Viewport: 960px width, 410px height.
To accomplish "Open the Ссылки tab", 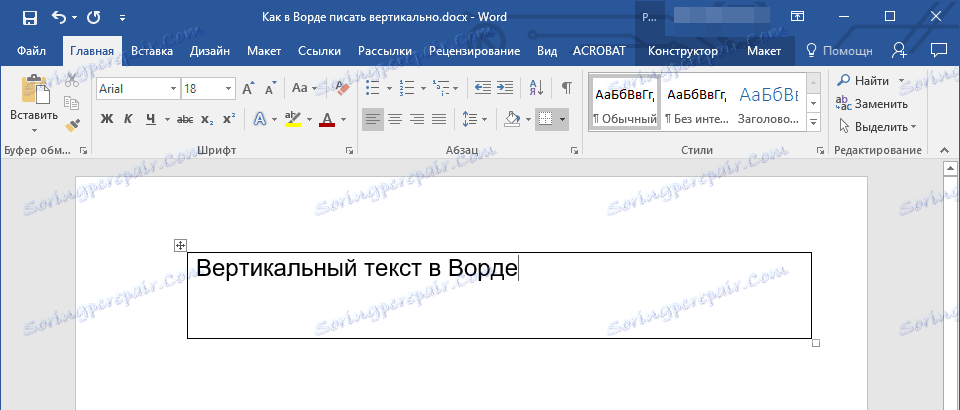I will pos(319,51).
